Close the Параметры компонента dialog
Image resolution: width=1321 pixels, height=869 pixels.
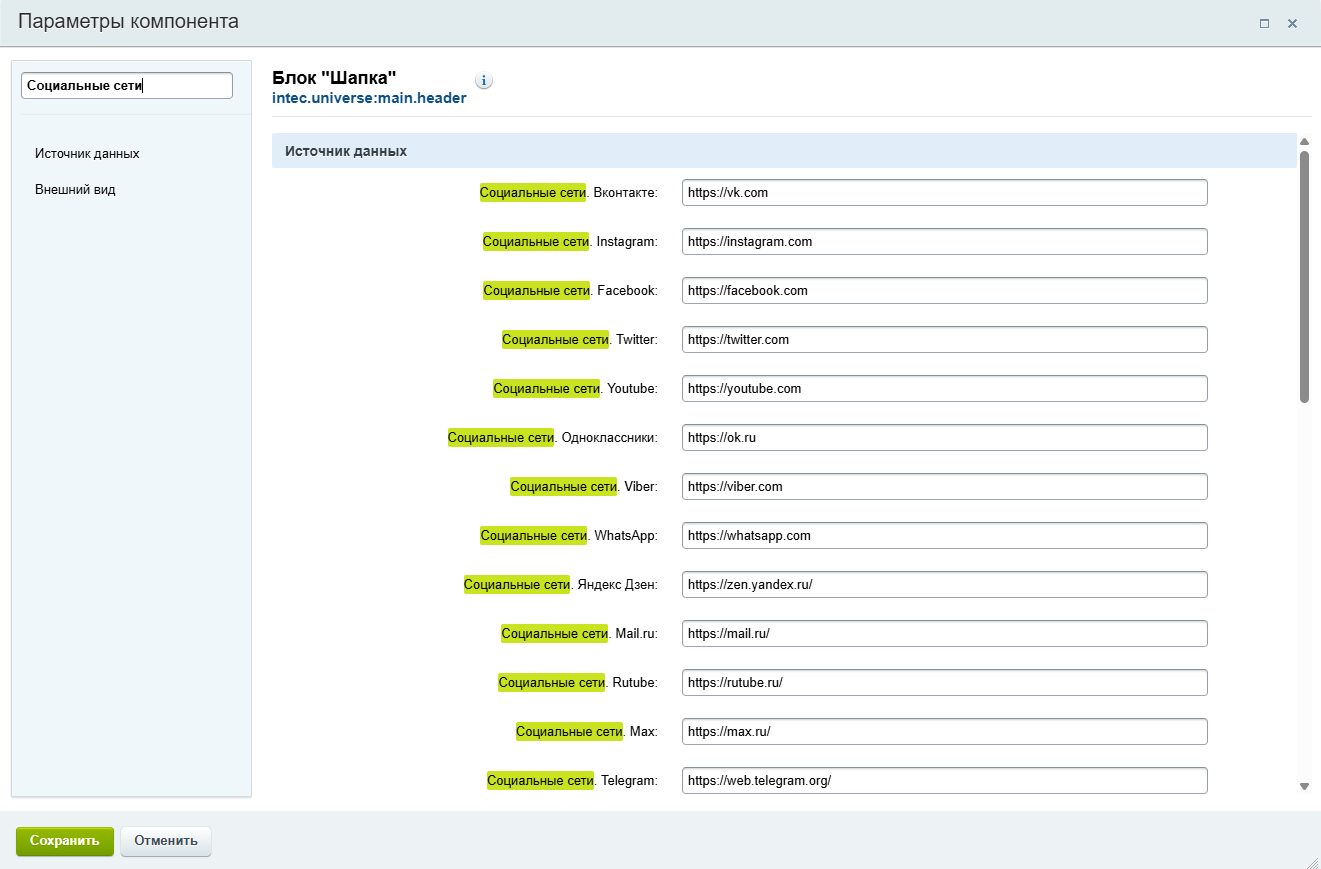pyautogui.click(x=1292, y=23)
